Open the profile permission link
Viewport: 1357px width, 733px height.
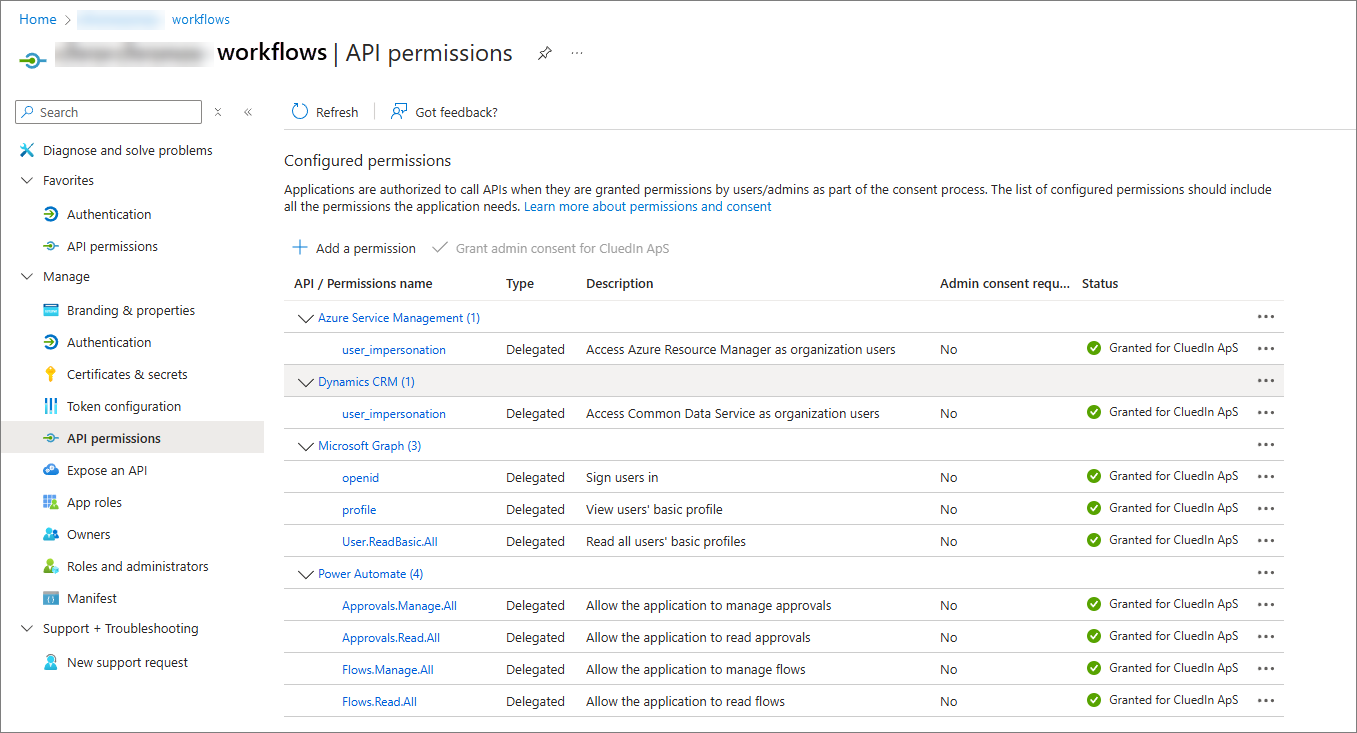pyautogui.click(x=359, y=510)
